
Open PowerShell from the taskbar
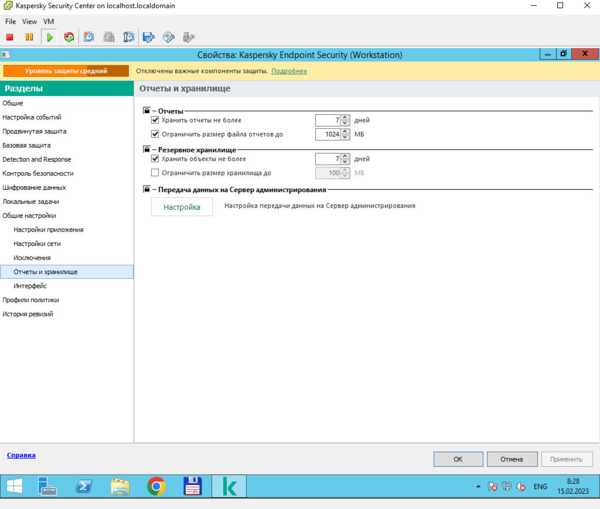click(x=84, y=487)
